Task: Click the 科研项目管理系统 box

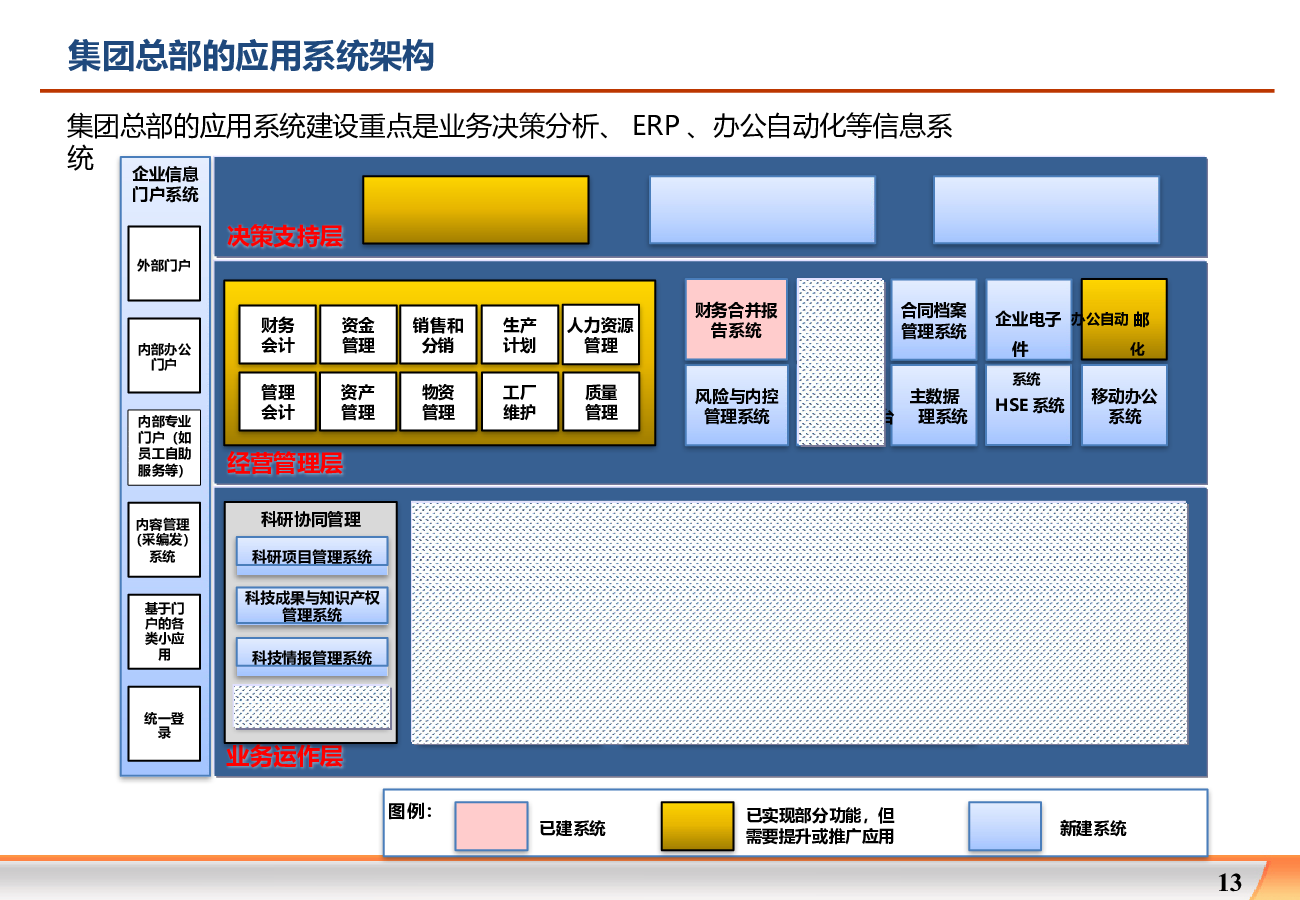Action: [x=312, y=556]
